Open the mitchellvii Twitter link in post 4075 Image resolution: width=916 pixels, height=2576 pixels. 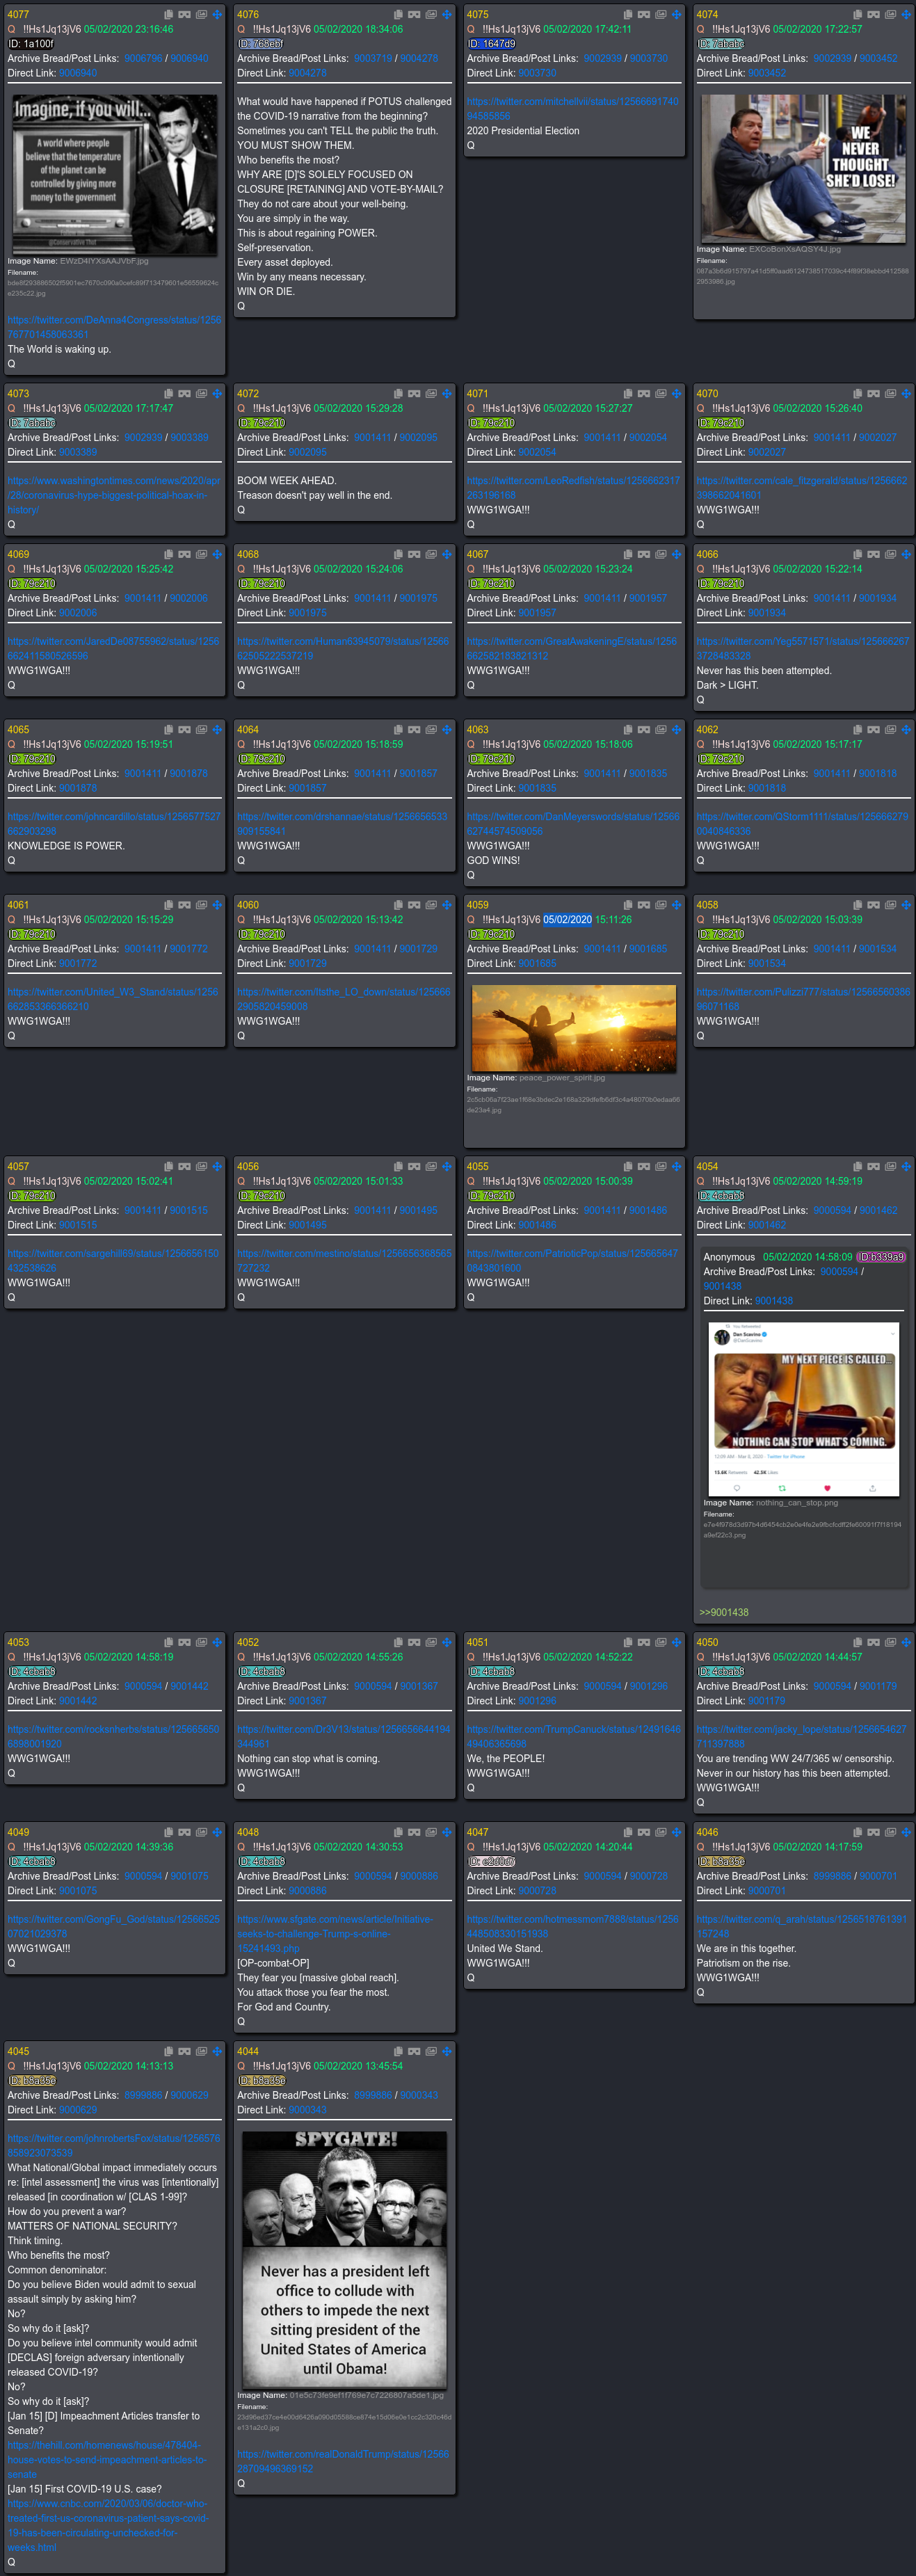[573, 109]
